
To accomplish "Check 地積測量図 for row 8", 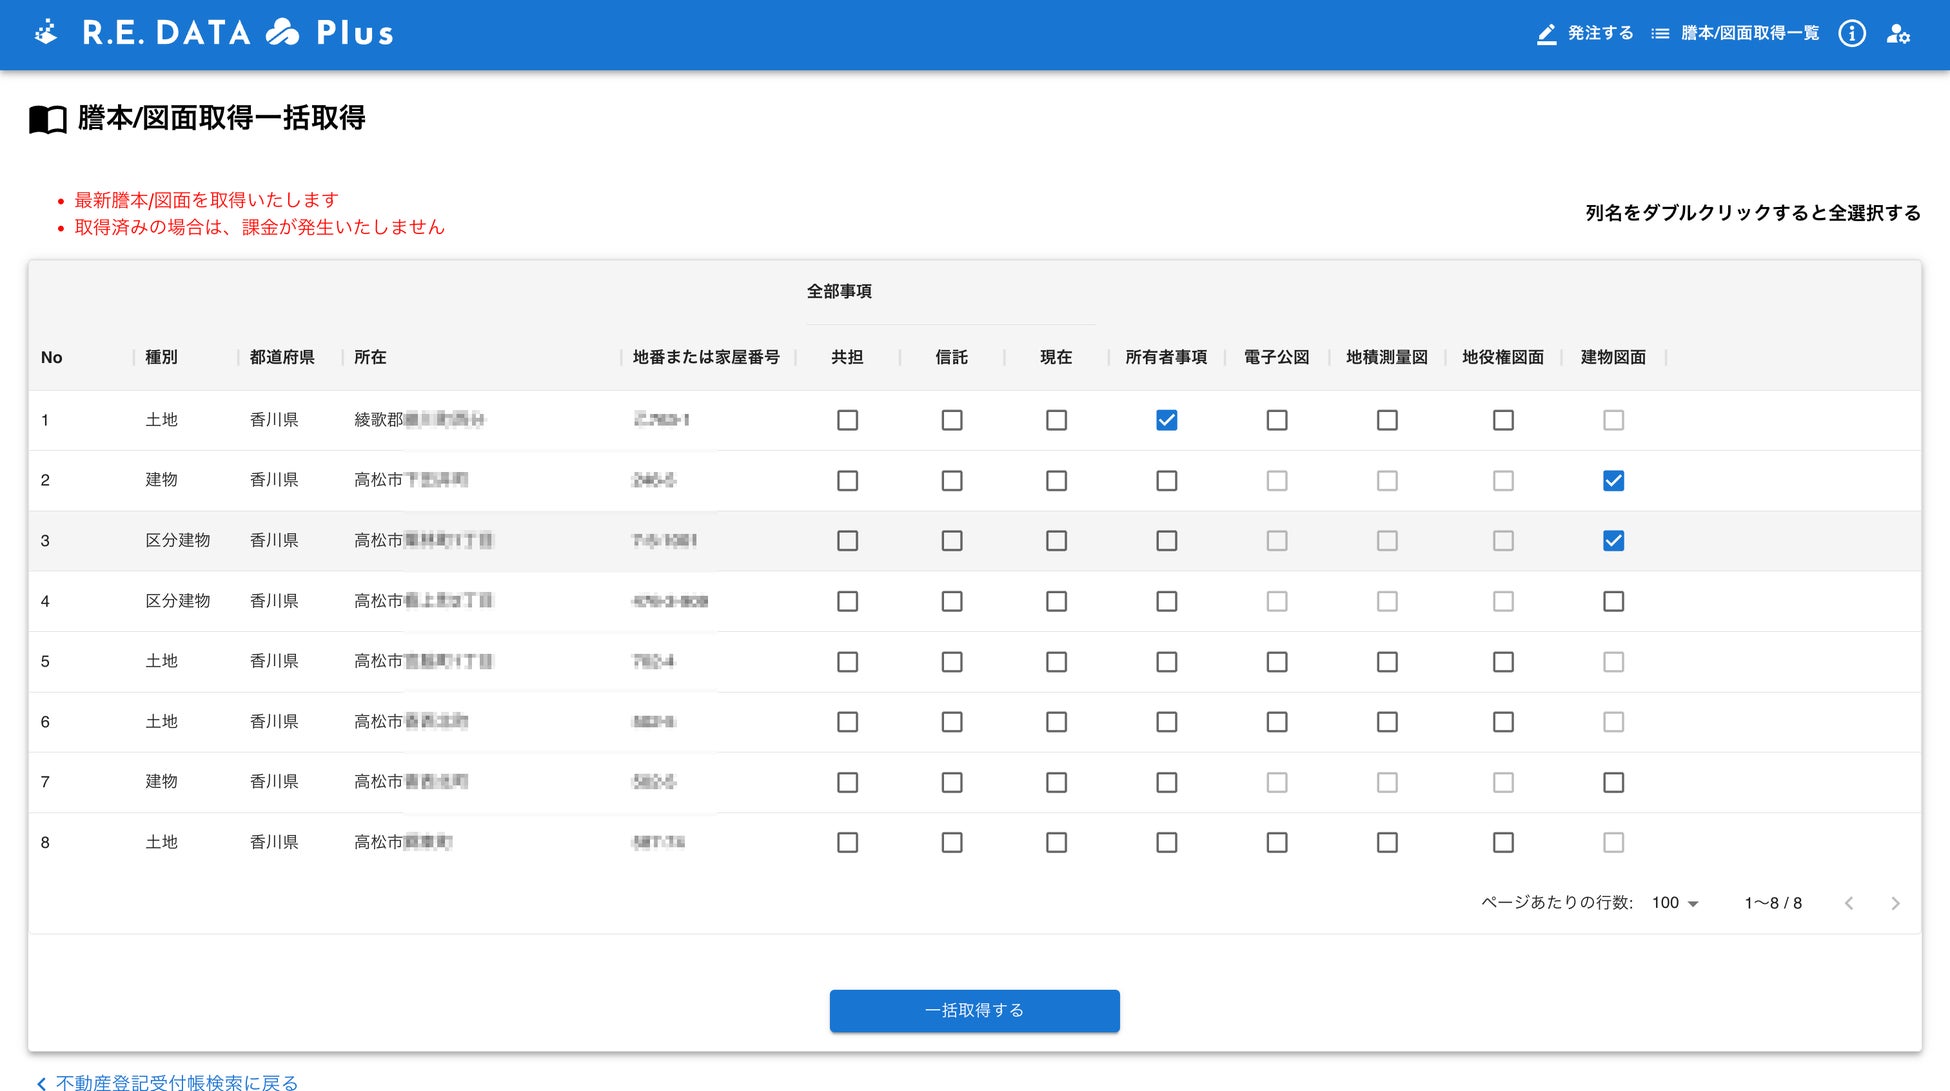I will pyautogui.click(x=1387, y=843).
